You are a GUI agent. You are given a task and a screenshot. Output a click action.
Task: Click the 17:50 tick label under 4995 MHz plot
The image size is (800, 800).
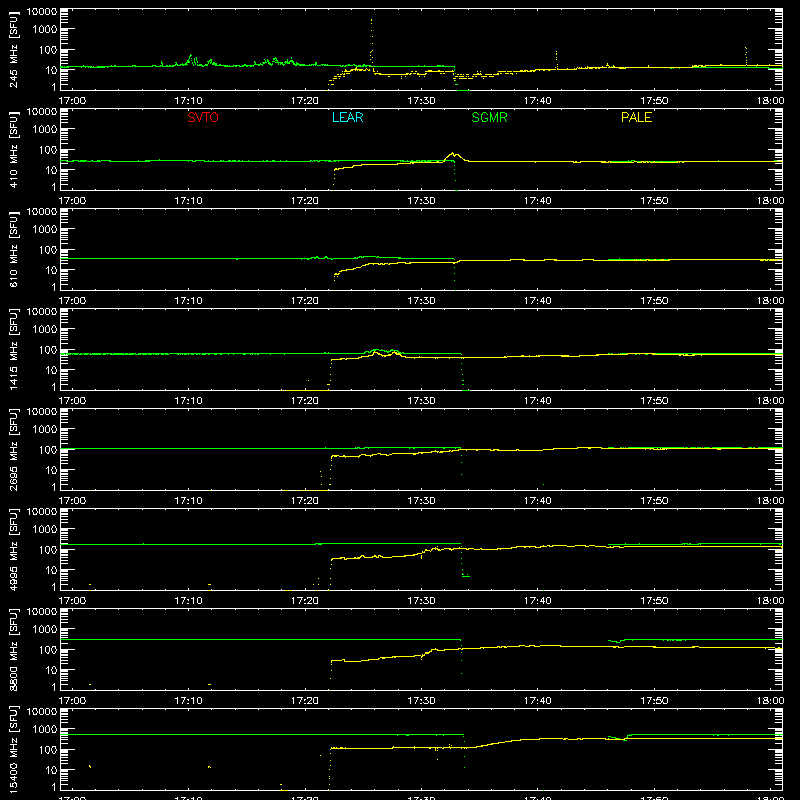[x=654, y=601]
